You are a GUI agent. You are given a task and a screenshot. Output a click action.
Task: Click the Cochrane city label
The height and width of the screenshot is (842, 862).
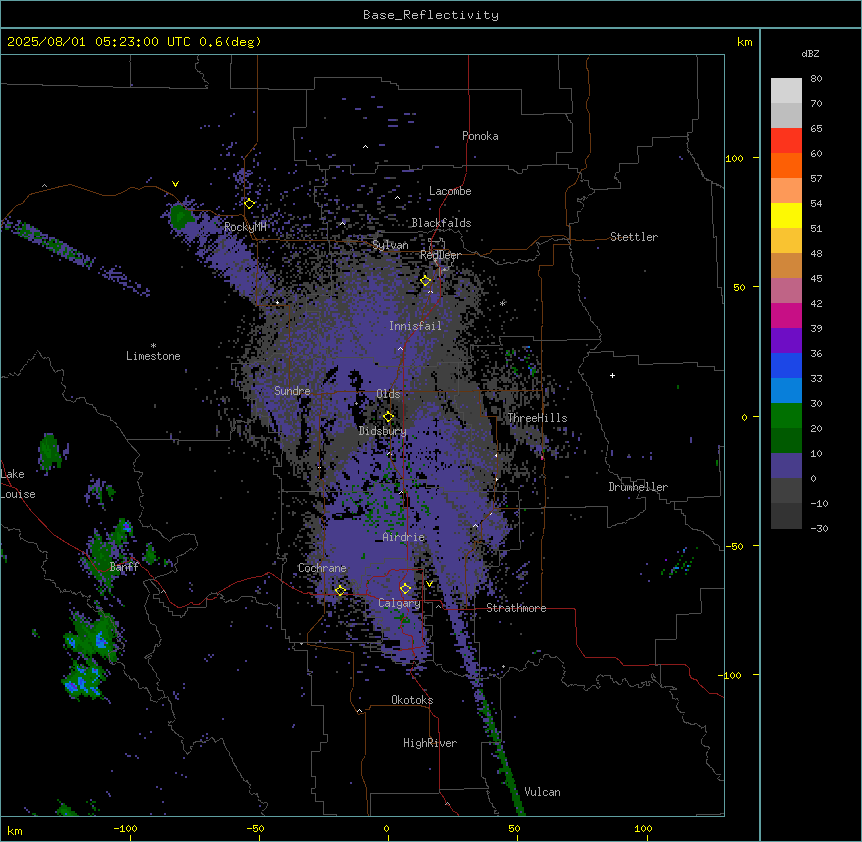(x=322, y=568)
